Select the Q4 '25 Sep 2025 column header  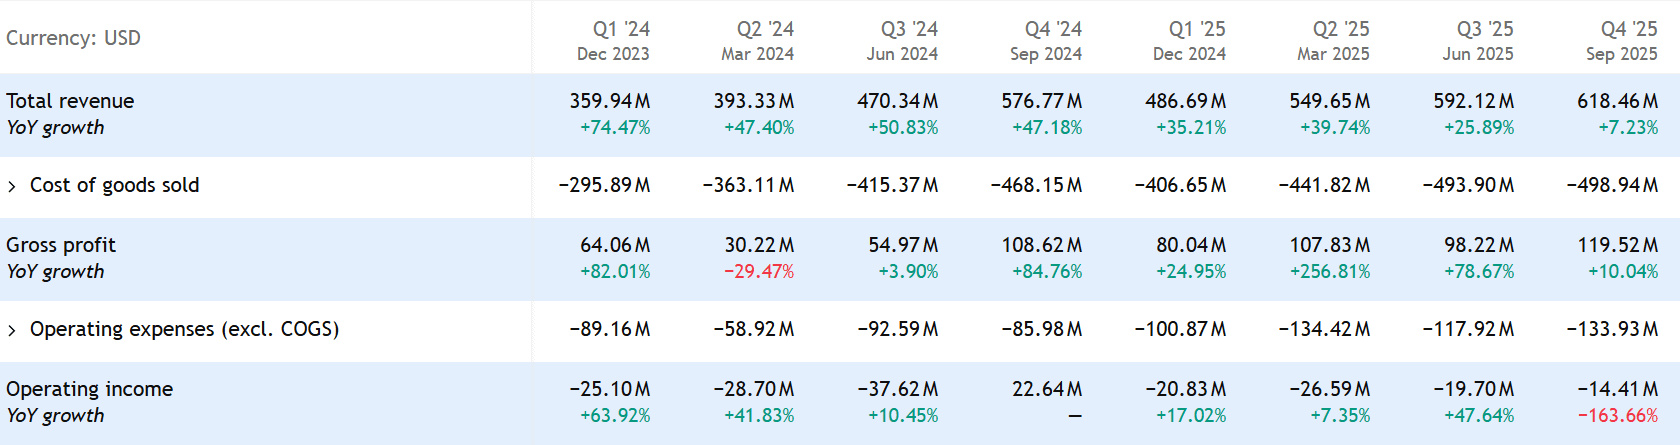tap(1622, 41)
